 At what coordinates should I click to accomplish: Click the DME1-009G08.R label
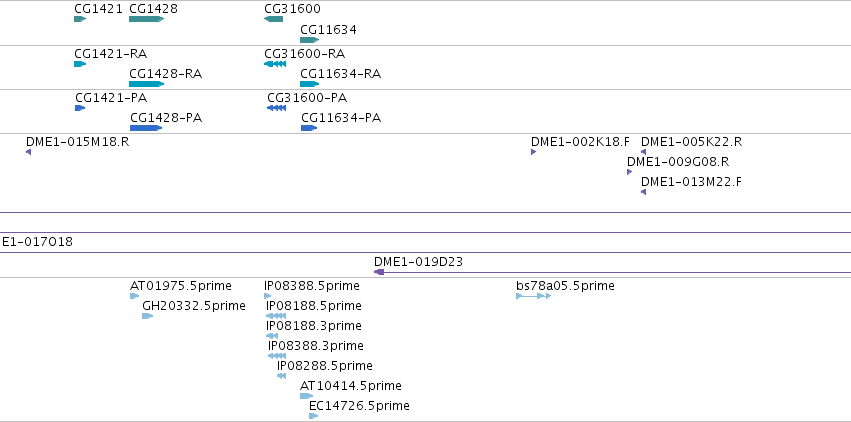678,162
